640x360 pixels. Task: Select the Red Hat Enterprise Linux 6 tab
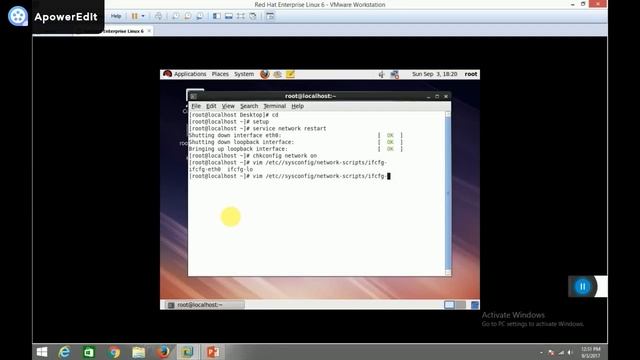(x=124, y=31)
